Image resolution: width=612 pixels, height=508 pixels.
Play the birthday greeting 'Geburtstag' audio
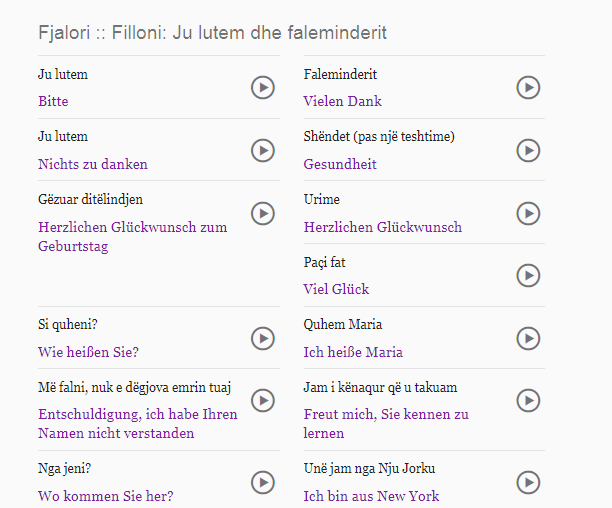click(x=263, y=213)
